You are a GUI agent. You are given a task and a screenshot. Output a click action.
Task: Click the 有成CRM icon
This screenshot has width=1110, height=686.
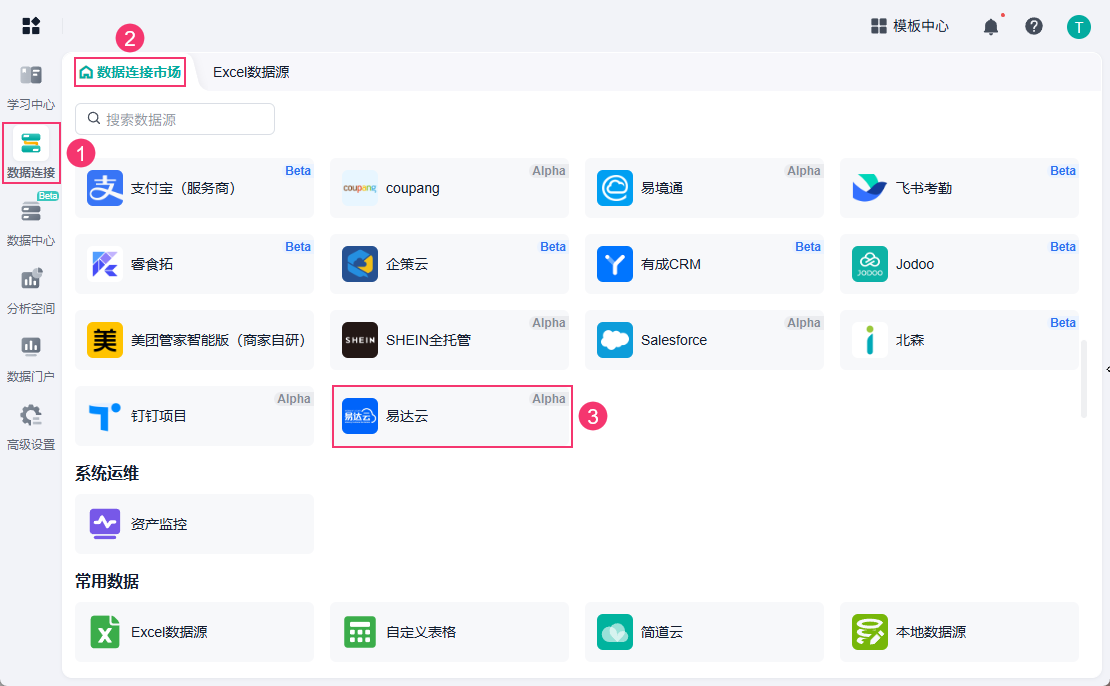point(614,264)
